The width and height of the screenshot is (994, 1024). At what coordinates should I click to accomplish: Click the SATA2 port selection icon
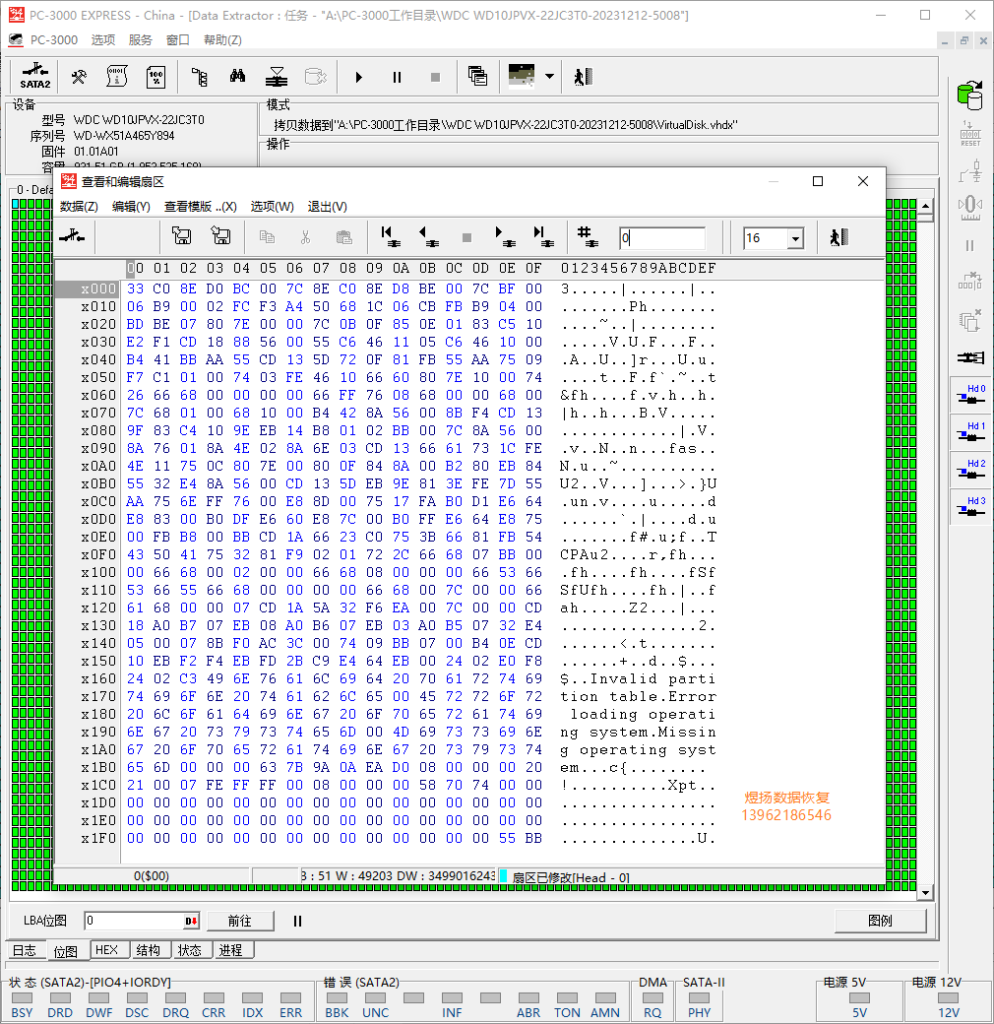point(35,76)
